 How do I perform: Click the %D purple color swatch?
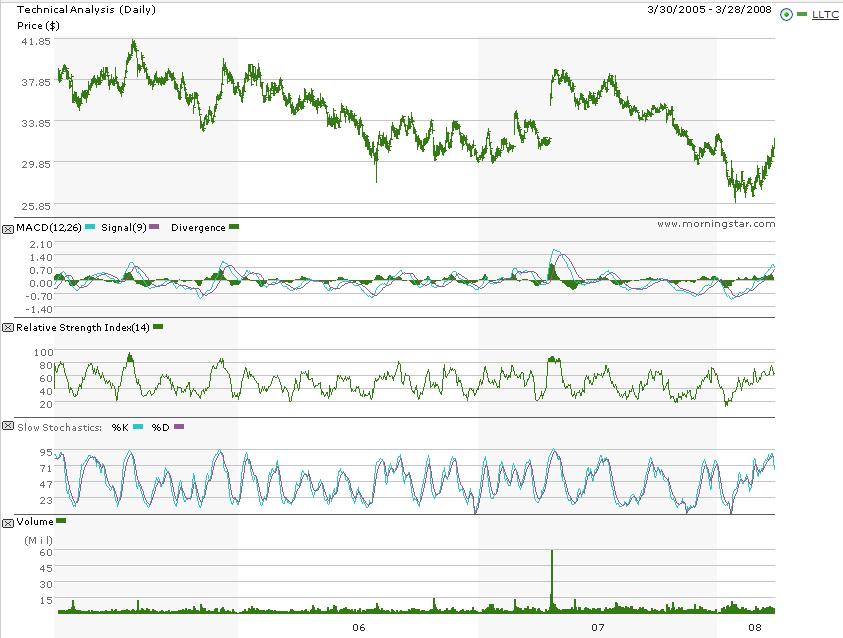[x=179, y=427]
